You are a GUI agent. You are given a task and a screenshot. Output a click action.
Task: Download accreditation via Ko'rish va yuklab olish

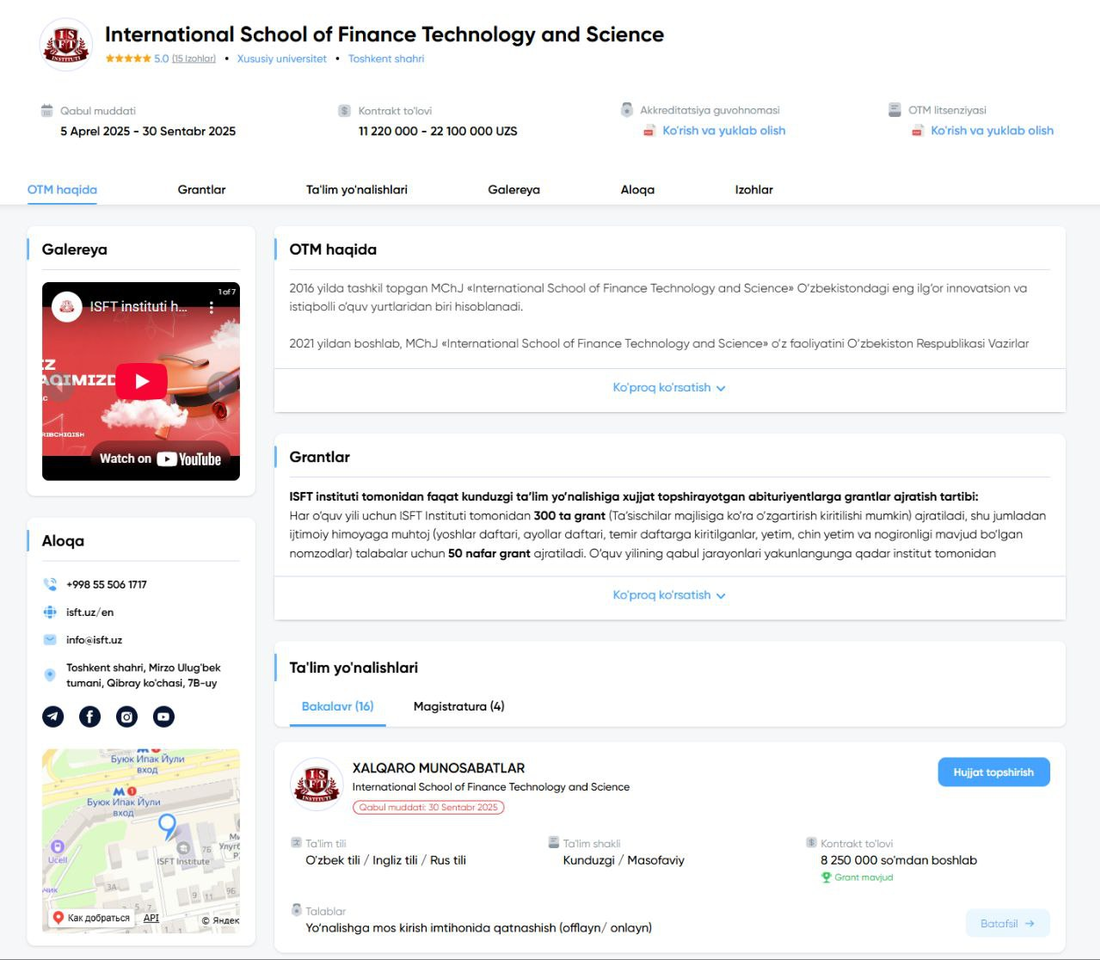click(x=724, y=131)
